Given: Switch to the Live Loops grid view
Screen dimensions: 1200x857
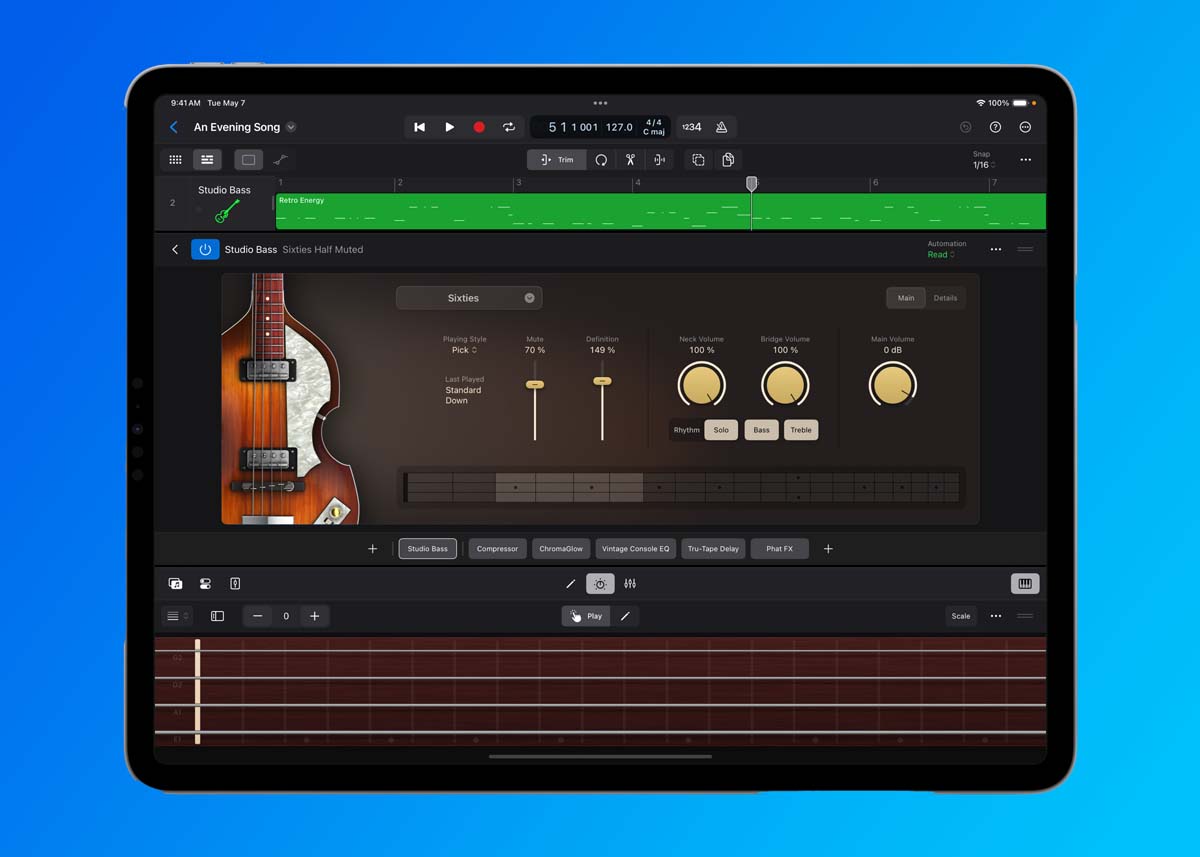Looking at the screenshot, I should click(175, 159).
